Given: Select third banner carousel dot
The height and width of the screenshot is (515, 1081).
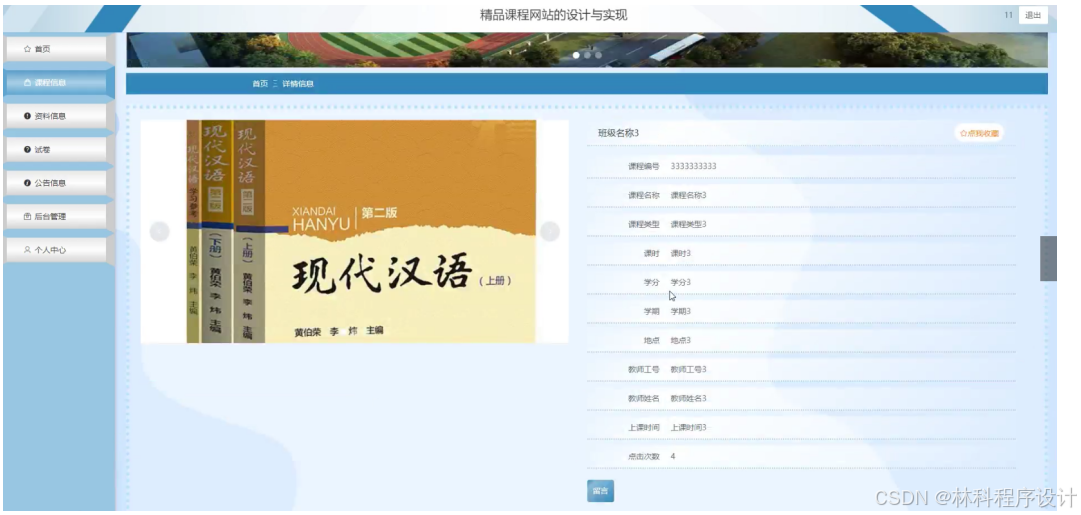Looking at the screenshot, I should tap(598, 55).
